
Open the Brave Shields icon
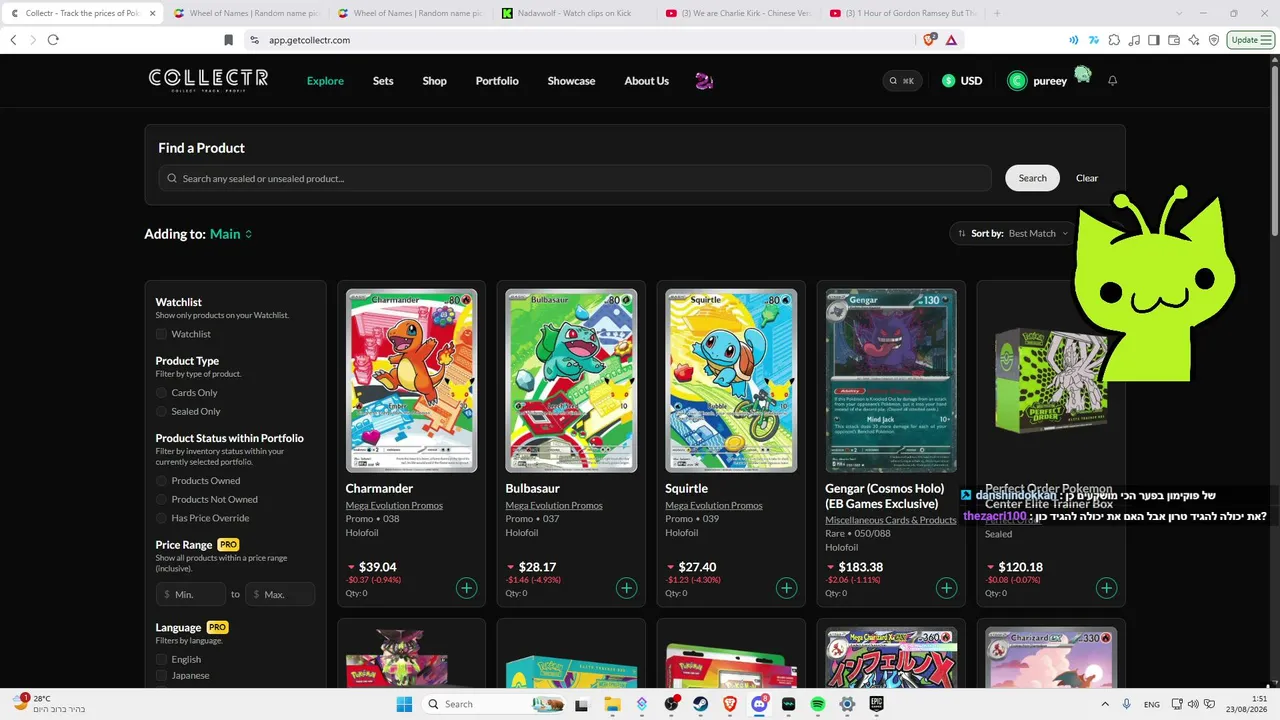[x=930, y=40]
